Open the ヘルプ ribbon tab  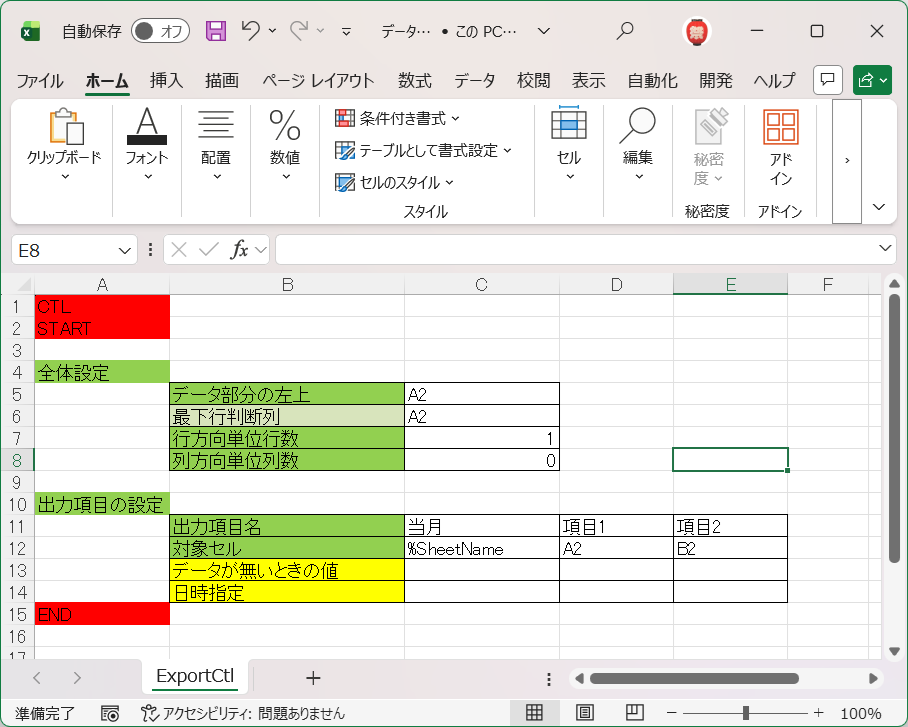click(x=774, y=81)
